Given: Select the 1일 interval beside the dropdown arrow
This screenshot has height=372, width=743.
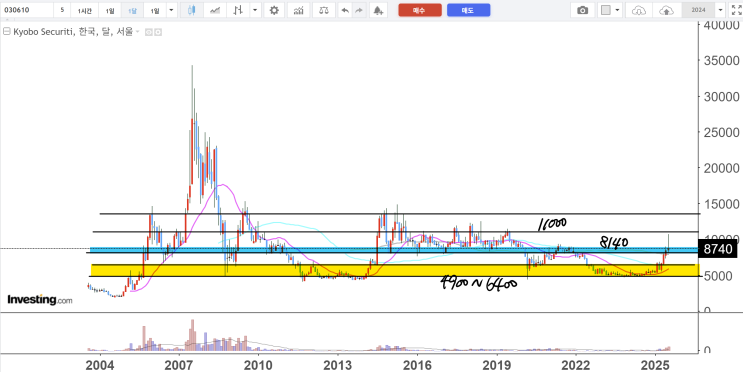Looking at the screenshot, I should click(155, 10).
